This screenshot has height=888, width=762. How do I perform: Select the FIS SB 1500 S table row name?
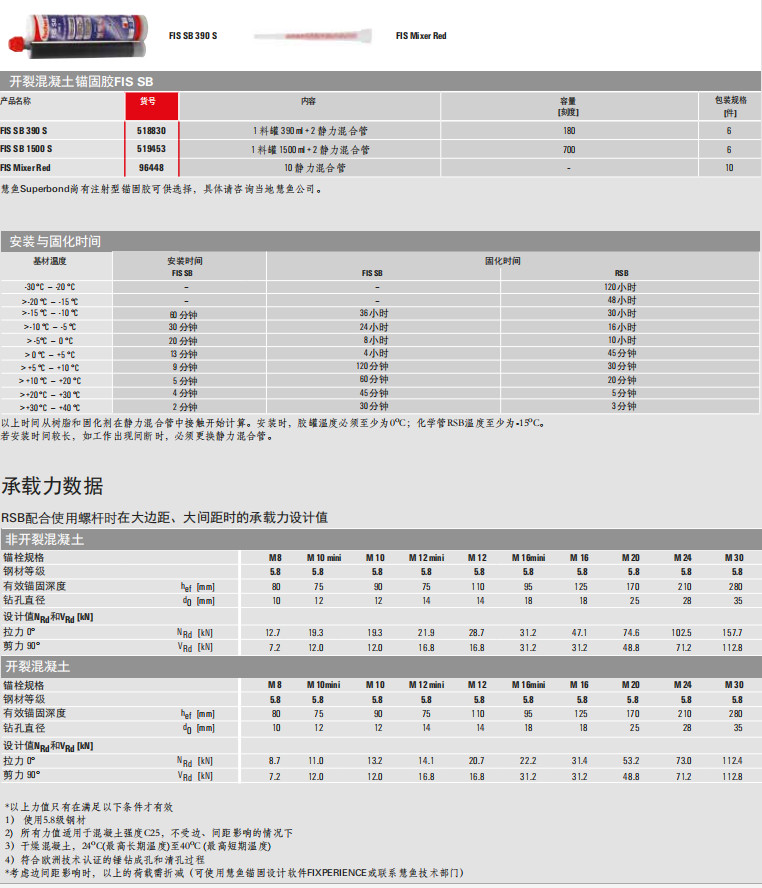[x=27, y=149]
